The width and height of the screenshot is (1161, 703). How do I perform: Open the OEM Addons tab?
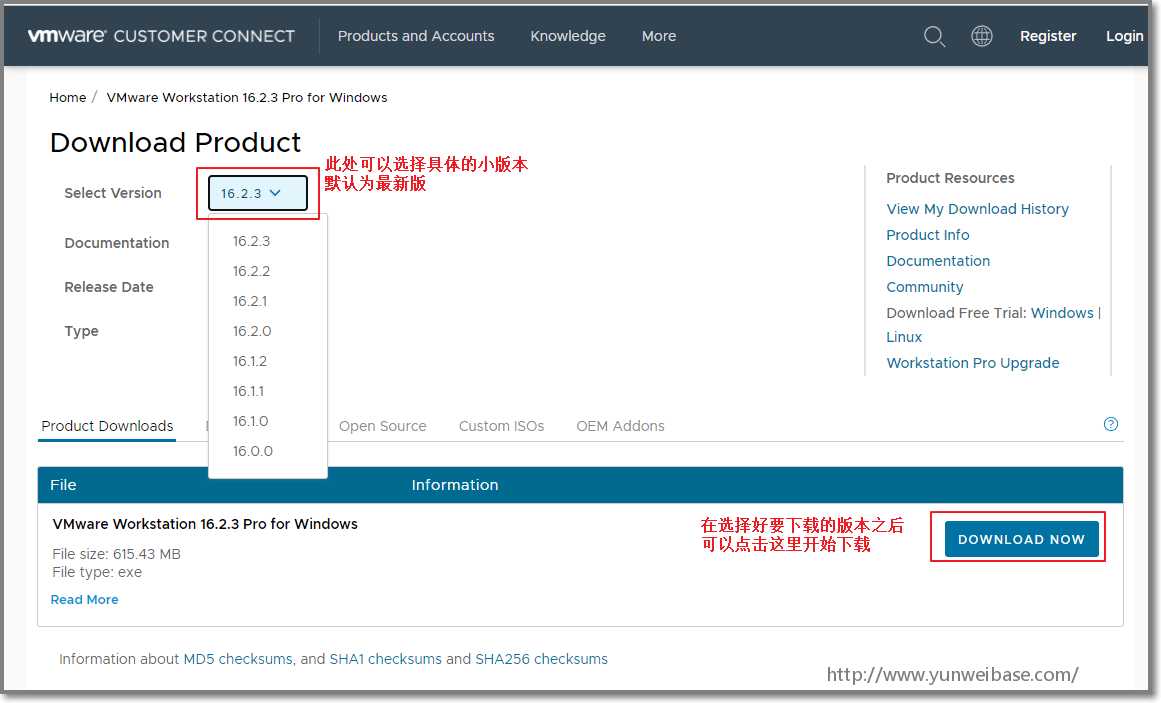[x=620, y=426]
